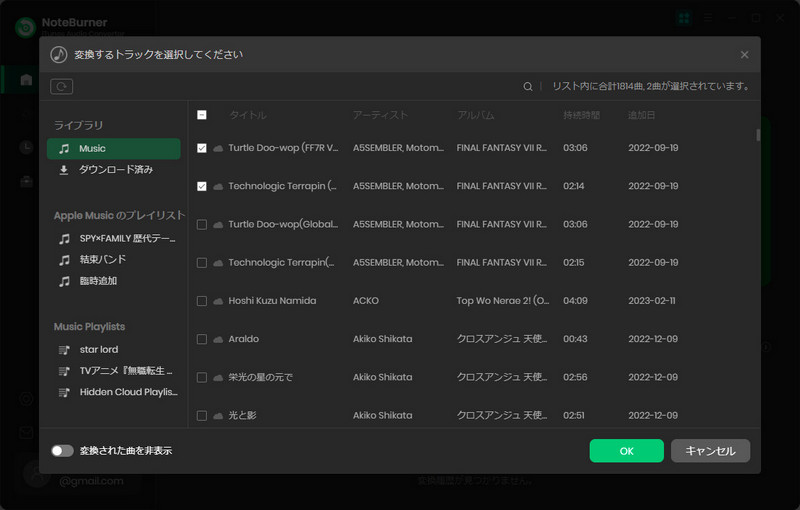800x510 pixels.
Task: Check the Araldo track checkbox
Action: 202,339
